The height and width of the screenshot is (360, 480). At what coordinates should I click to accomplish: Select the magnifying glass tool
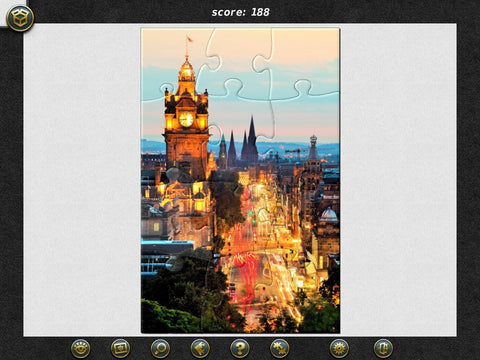point(160,349)
